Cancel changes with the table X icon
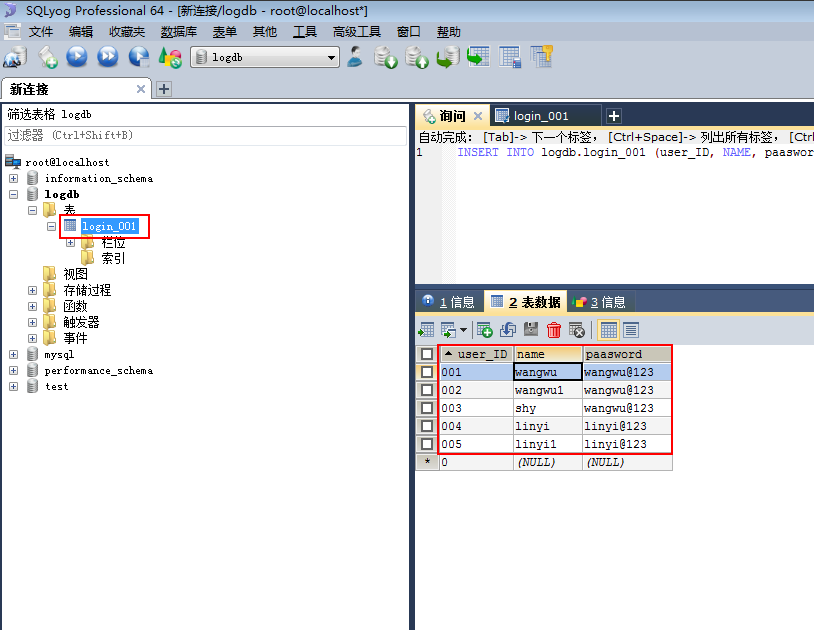814x630 pixels. [577, 330]
